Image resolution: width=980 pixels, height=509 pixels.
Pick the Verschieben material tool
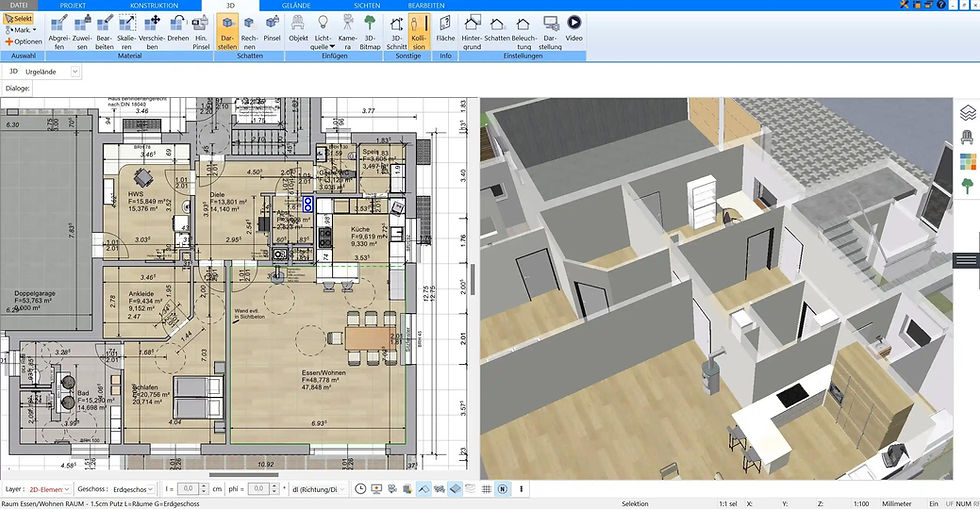152,33
